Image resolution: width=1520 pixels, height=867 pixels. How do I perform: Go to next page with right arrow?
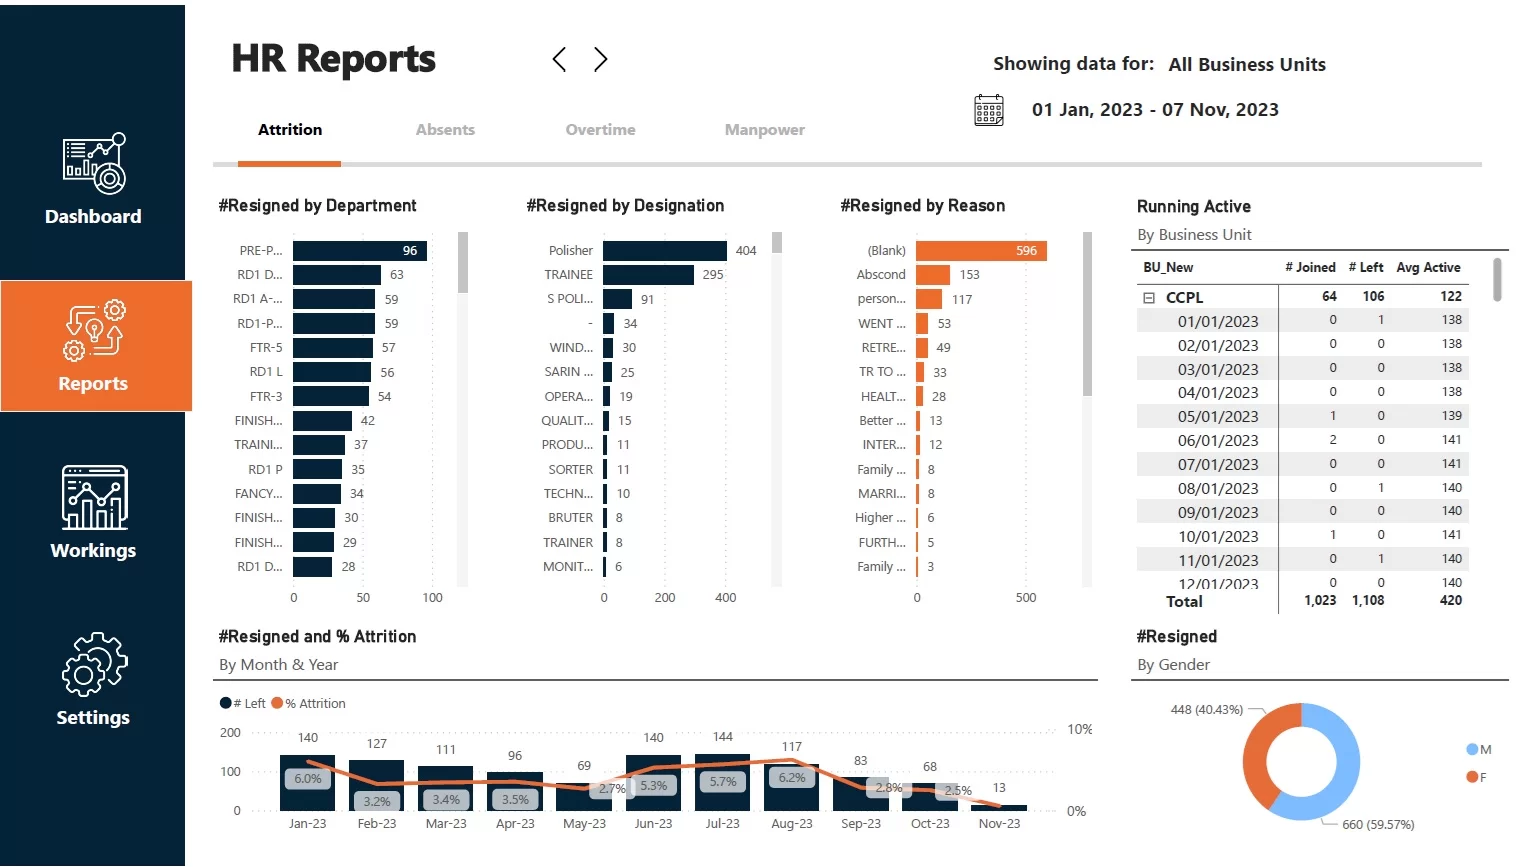[600, 60]
